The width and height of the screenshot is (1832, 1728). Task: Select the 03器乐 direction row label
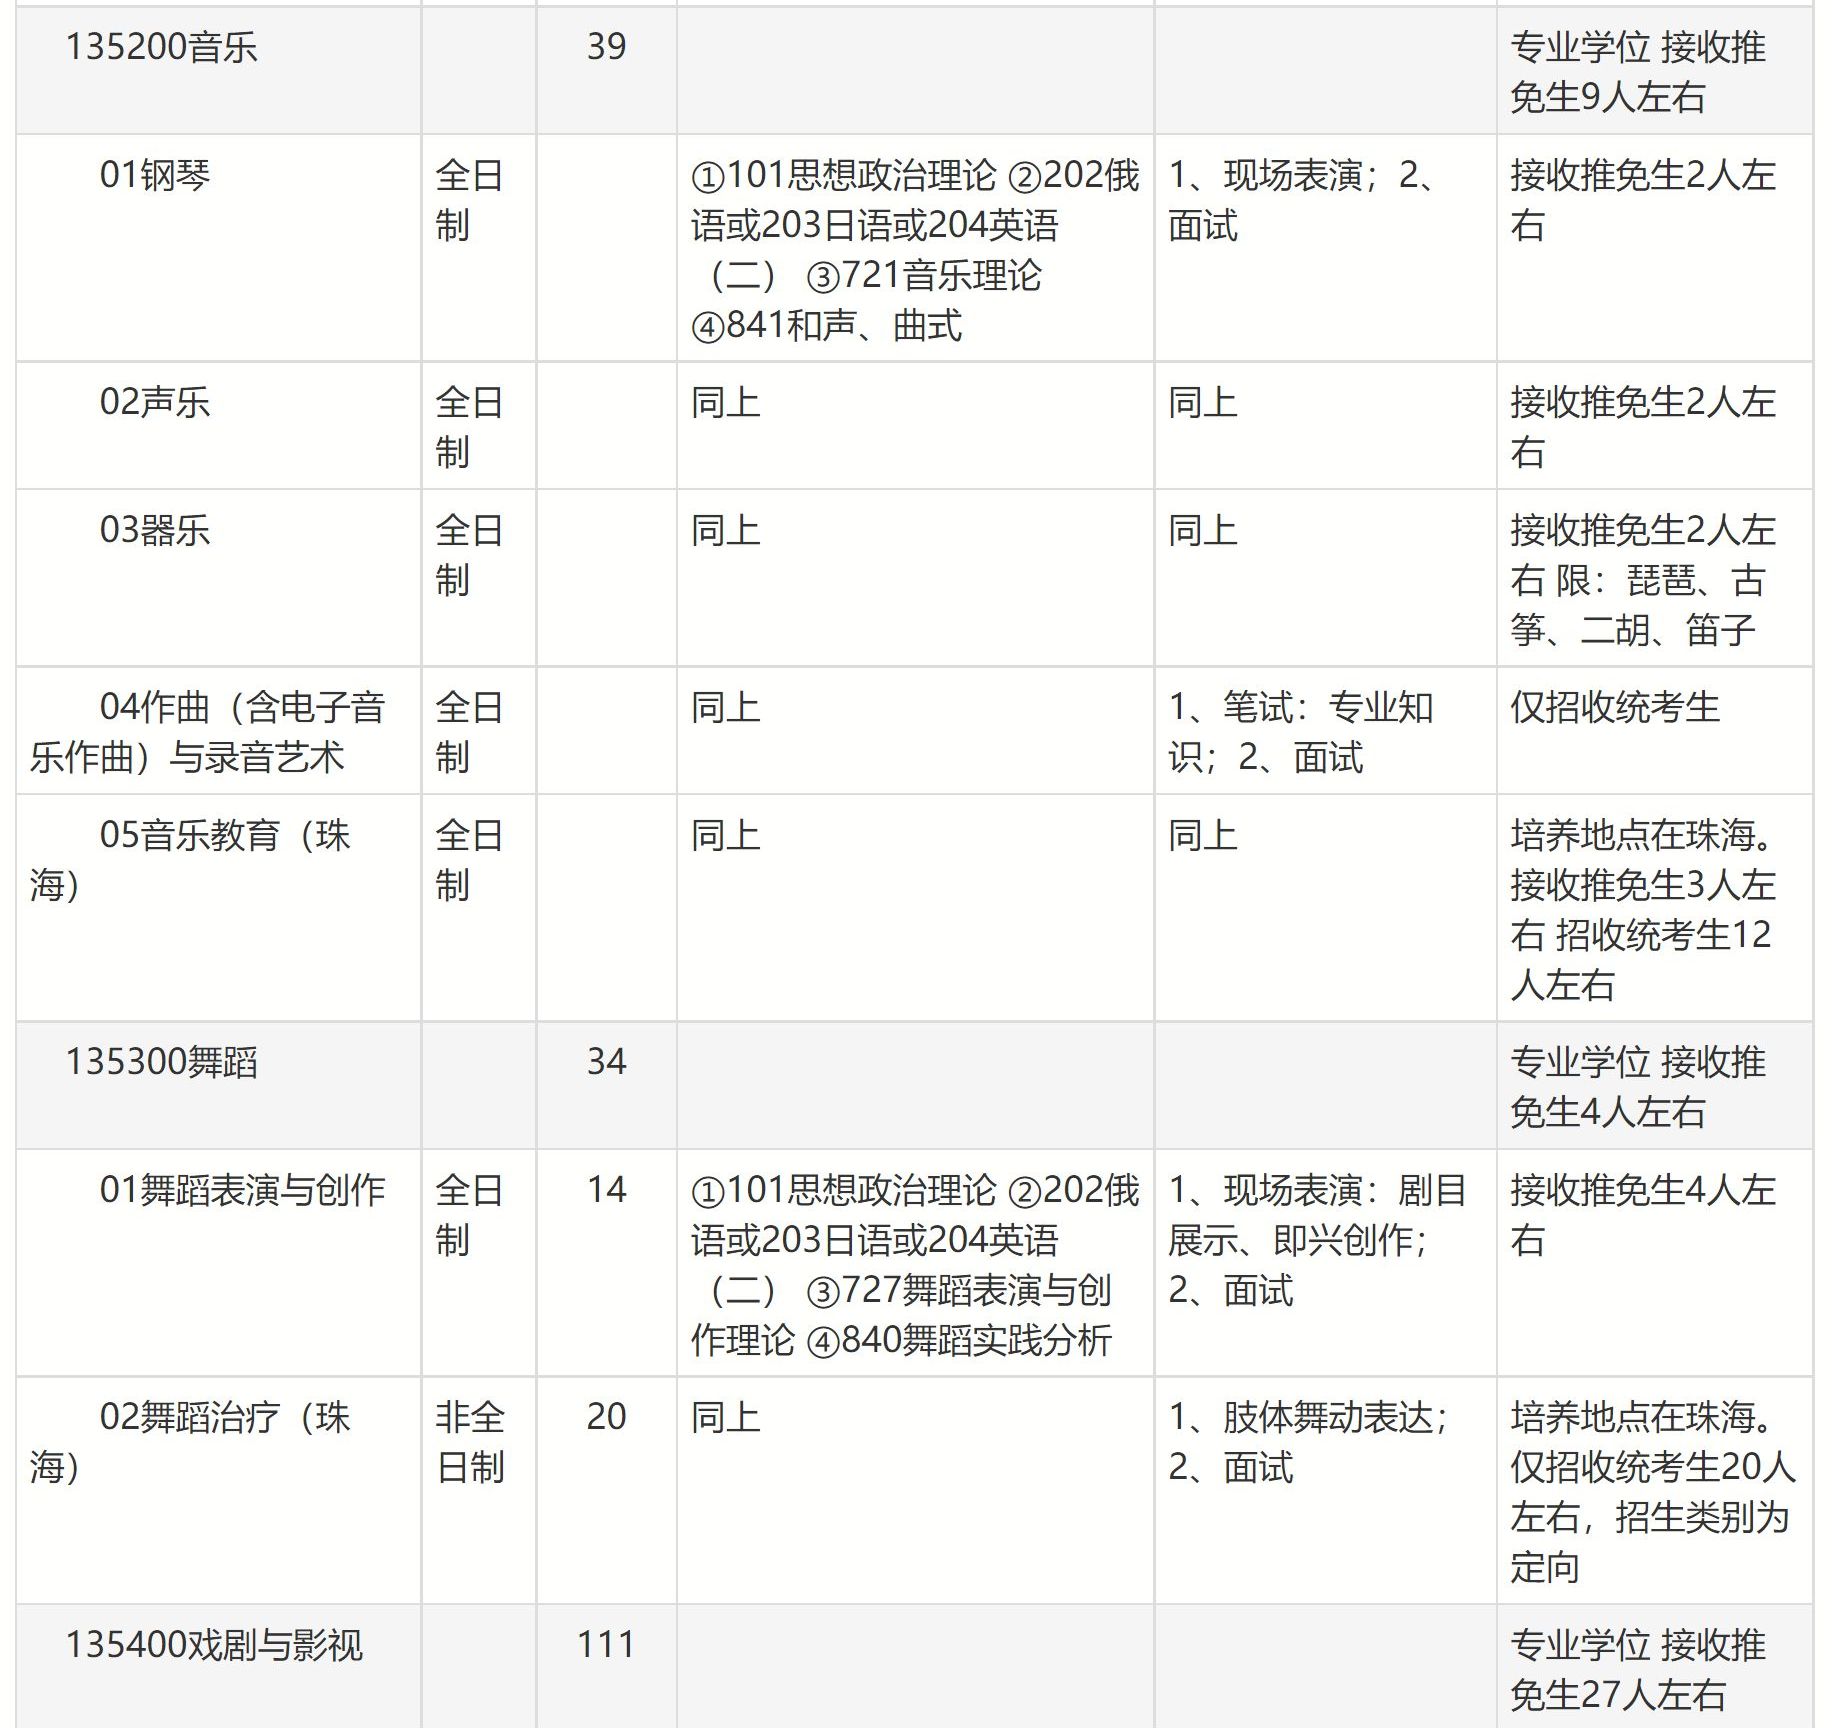coord(155,530)
